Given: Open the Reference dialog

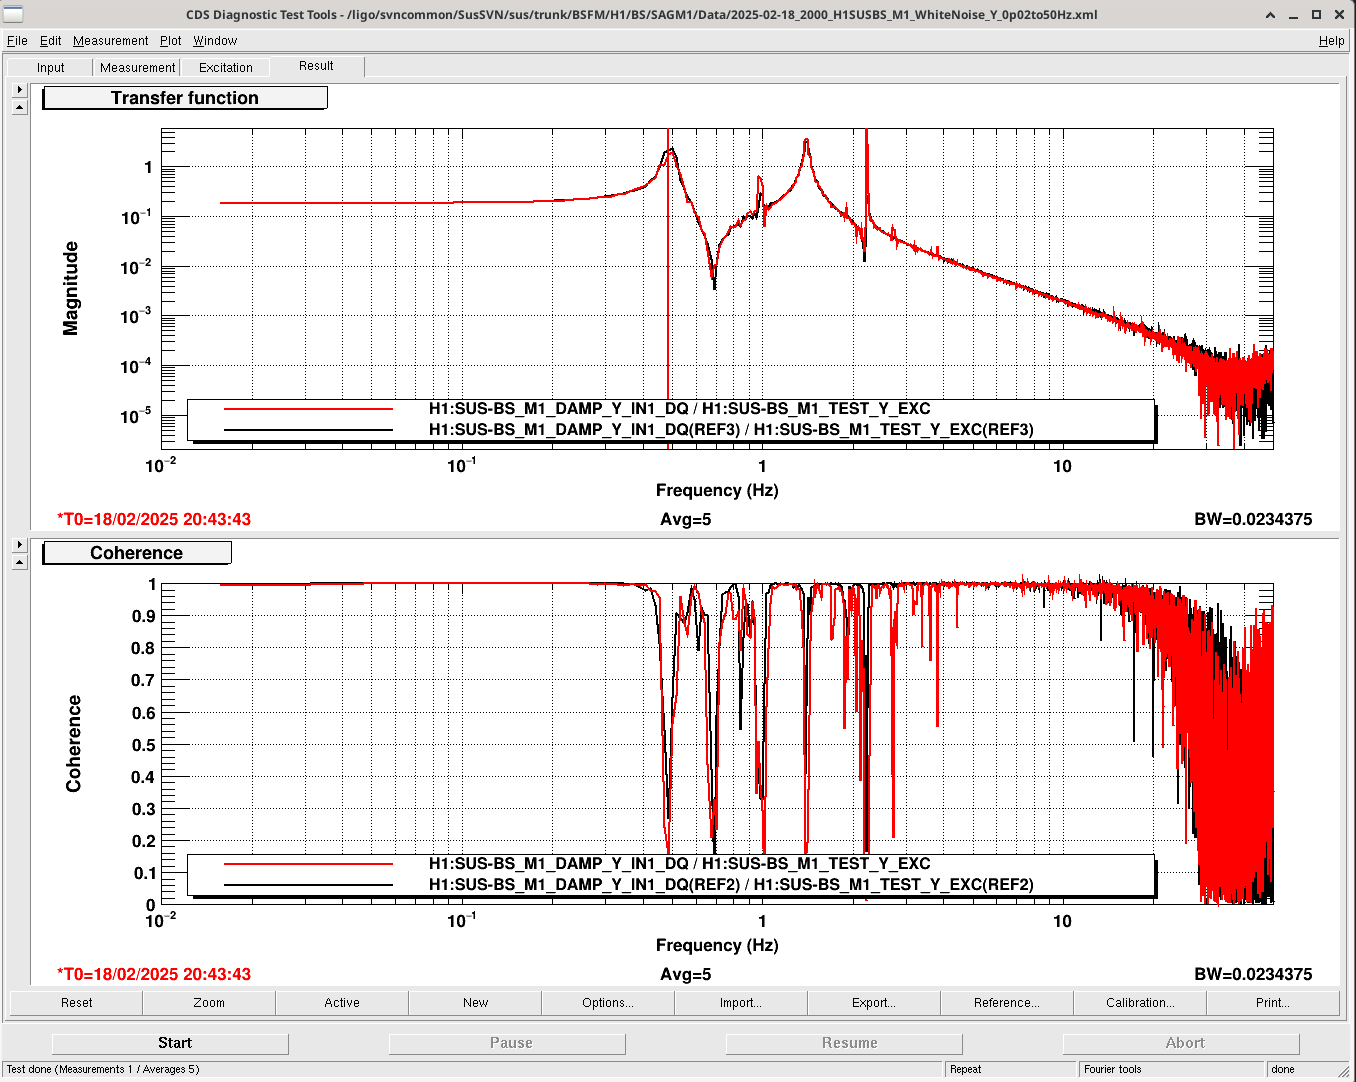Looking at the screenshot, I should pos(1007,1002).
